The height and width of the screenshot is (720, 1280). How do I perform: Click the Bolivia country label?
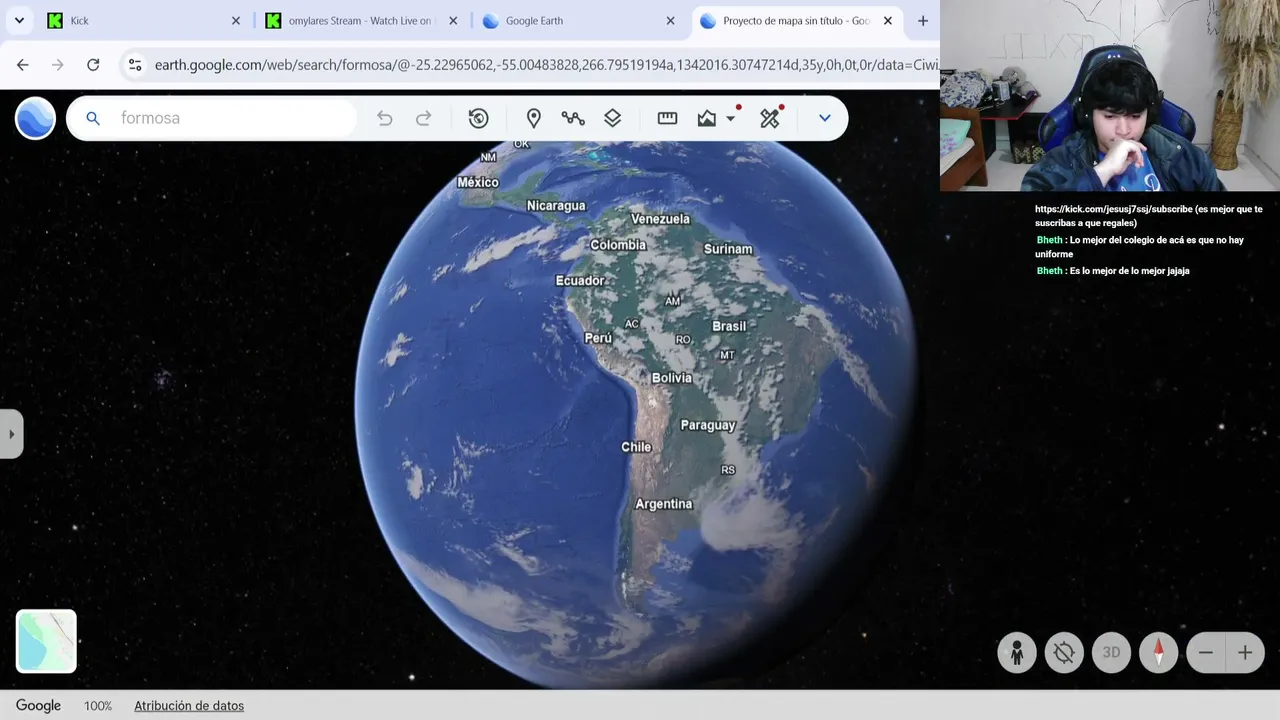[672, 378]
